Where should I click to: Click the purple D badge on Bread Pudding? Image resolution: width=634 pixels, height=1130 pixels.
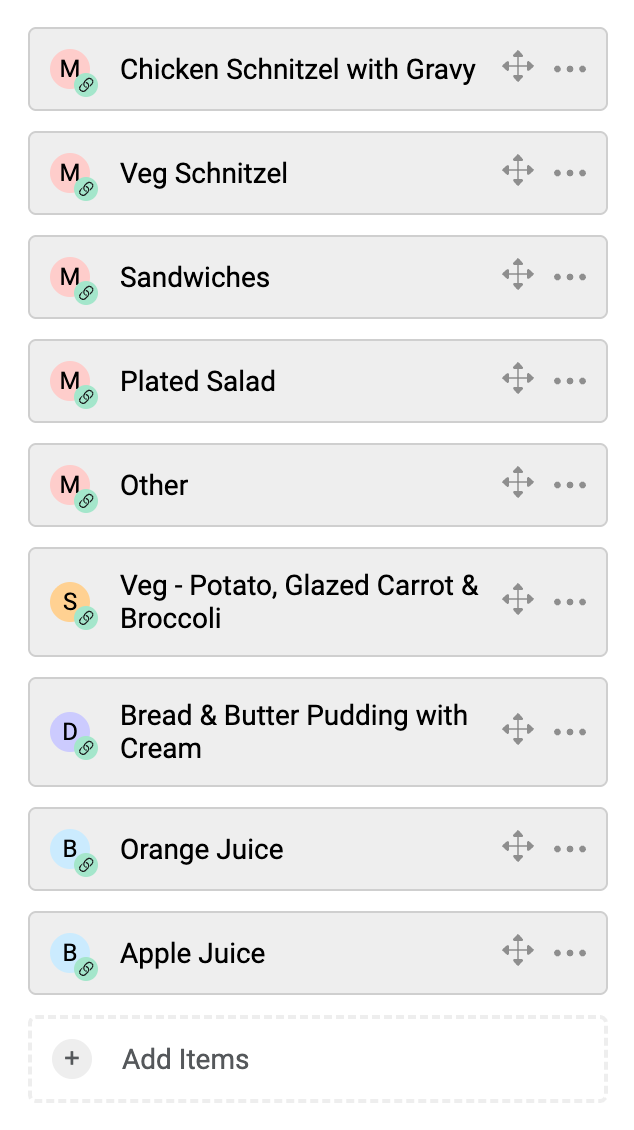(x=69, y=731)
